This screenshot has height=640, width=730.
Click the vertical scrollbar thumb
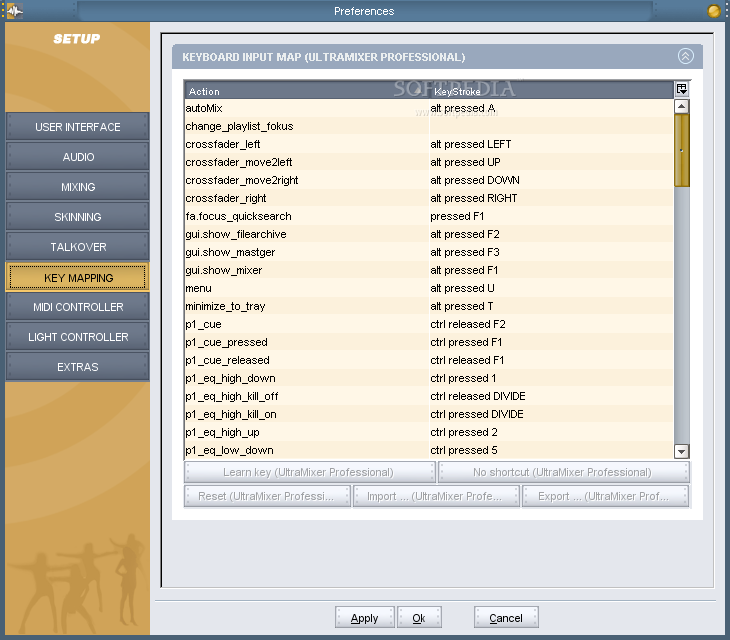pos(682,150)
